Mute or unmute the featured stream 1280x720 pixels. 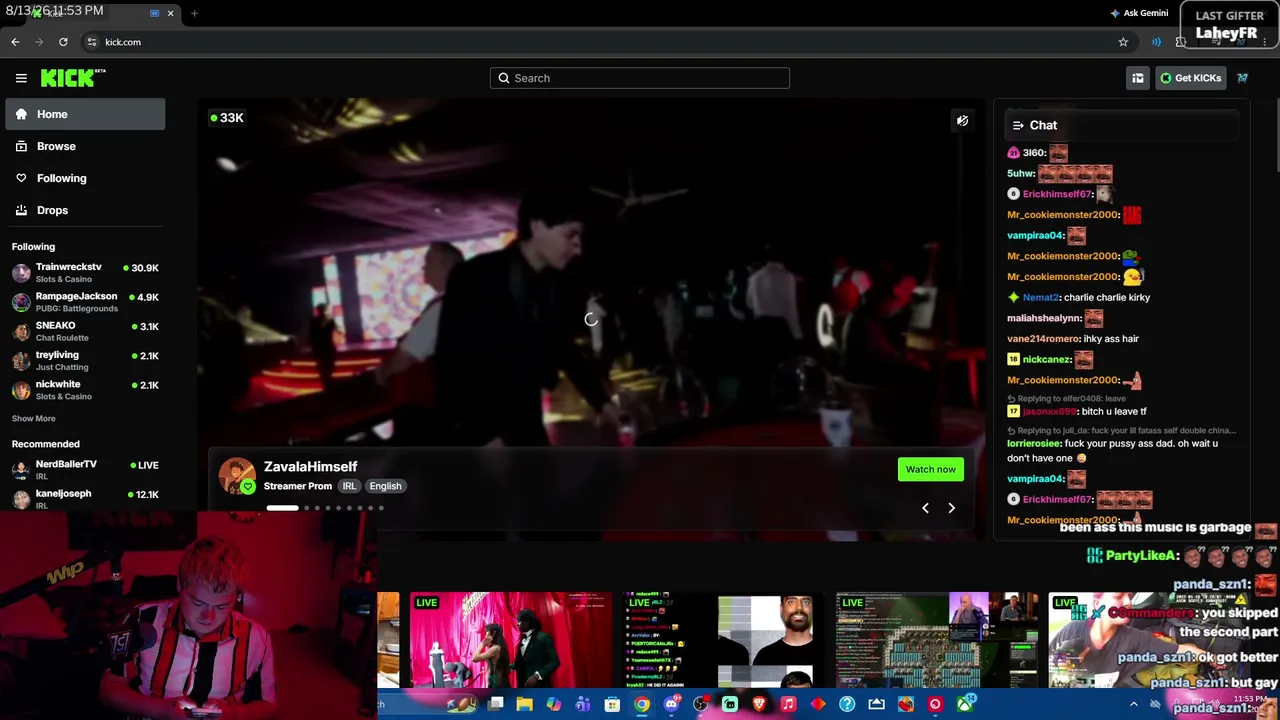click(962, 121)
